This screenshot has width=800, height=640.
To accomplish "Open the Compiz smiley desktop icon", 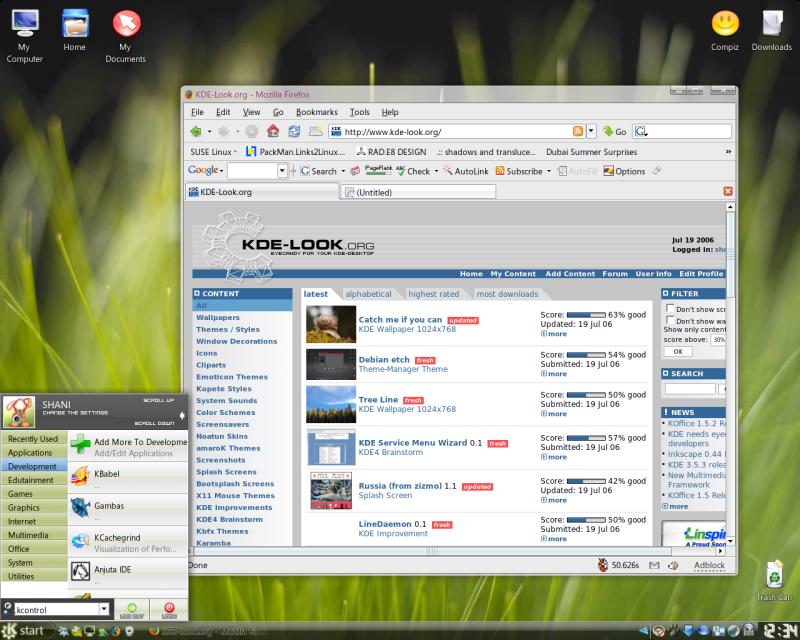I will 725,31.
